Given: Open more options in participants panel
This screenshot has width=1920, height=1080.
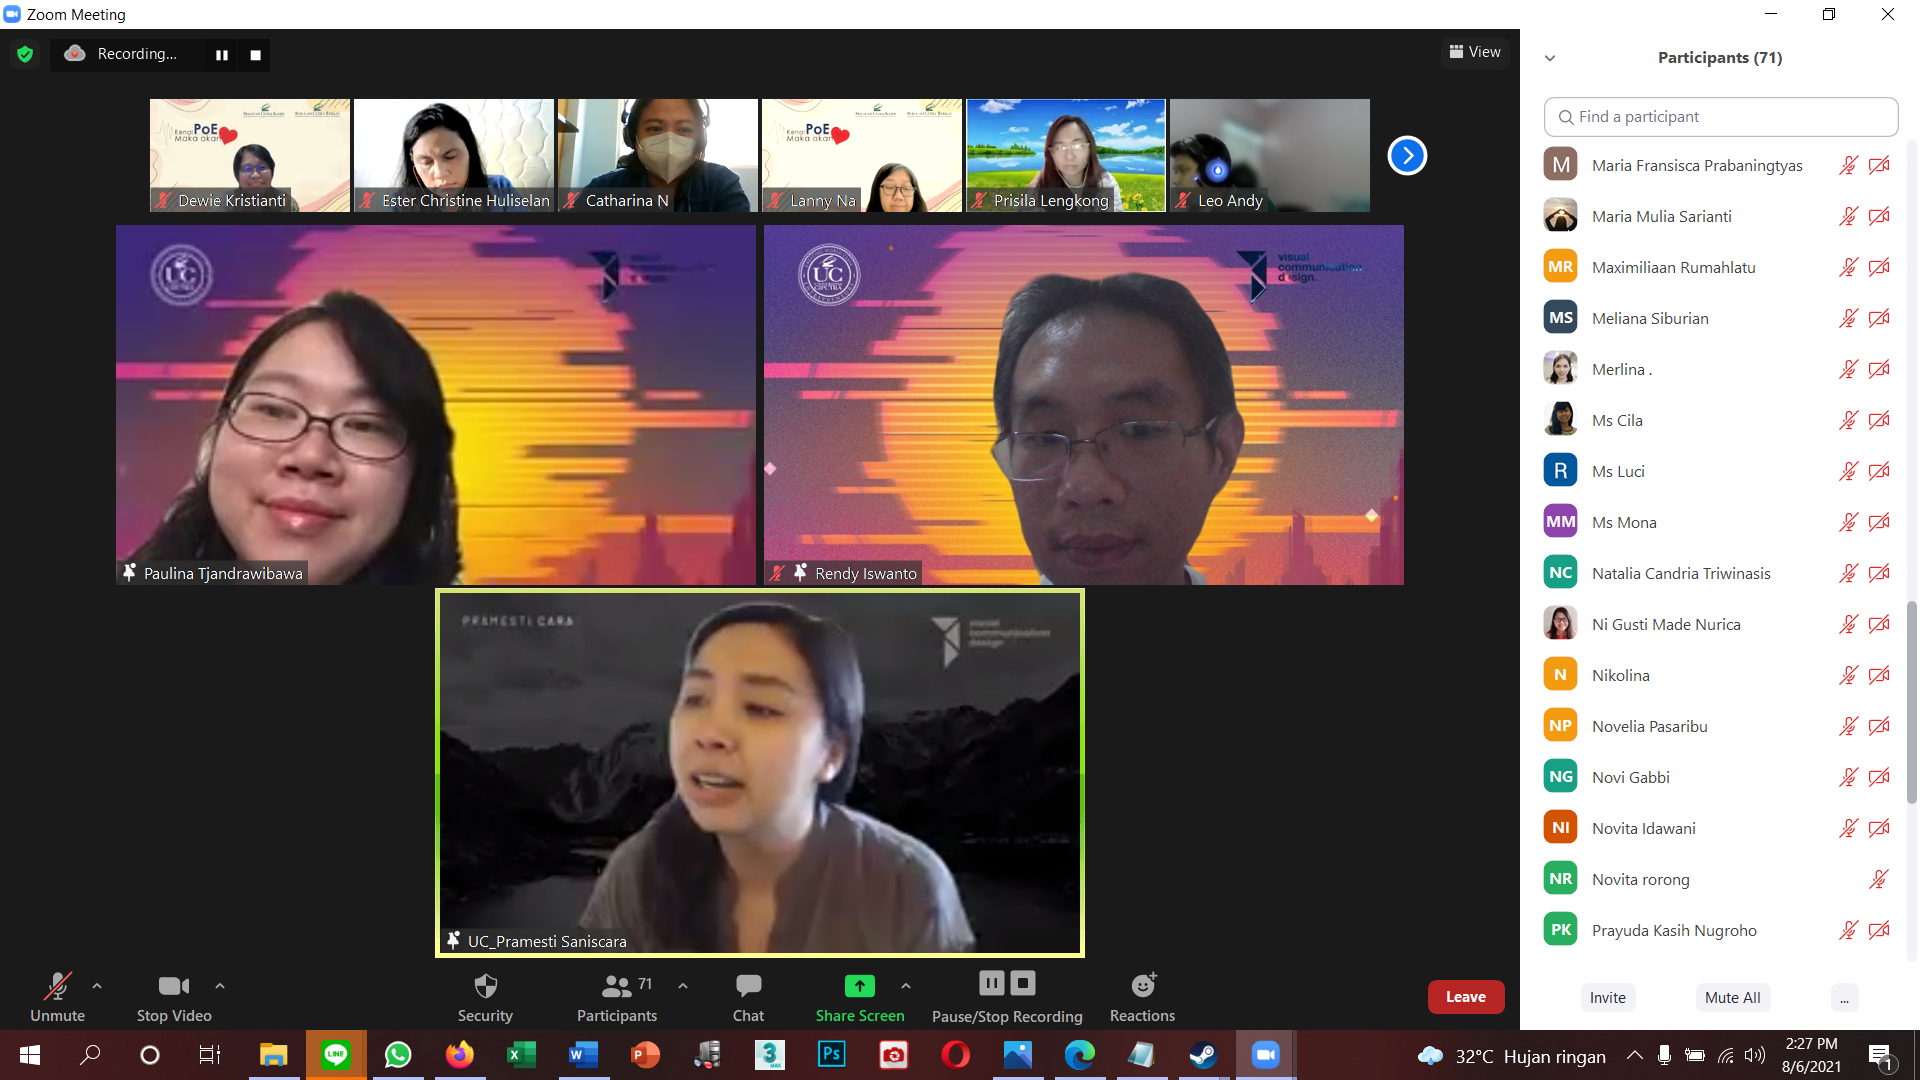Looking at the screenshot, I should click(1844, 998).
